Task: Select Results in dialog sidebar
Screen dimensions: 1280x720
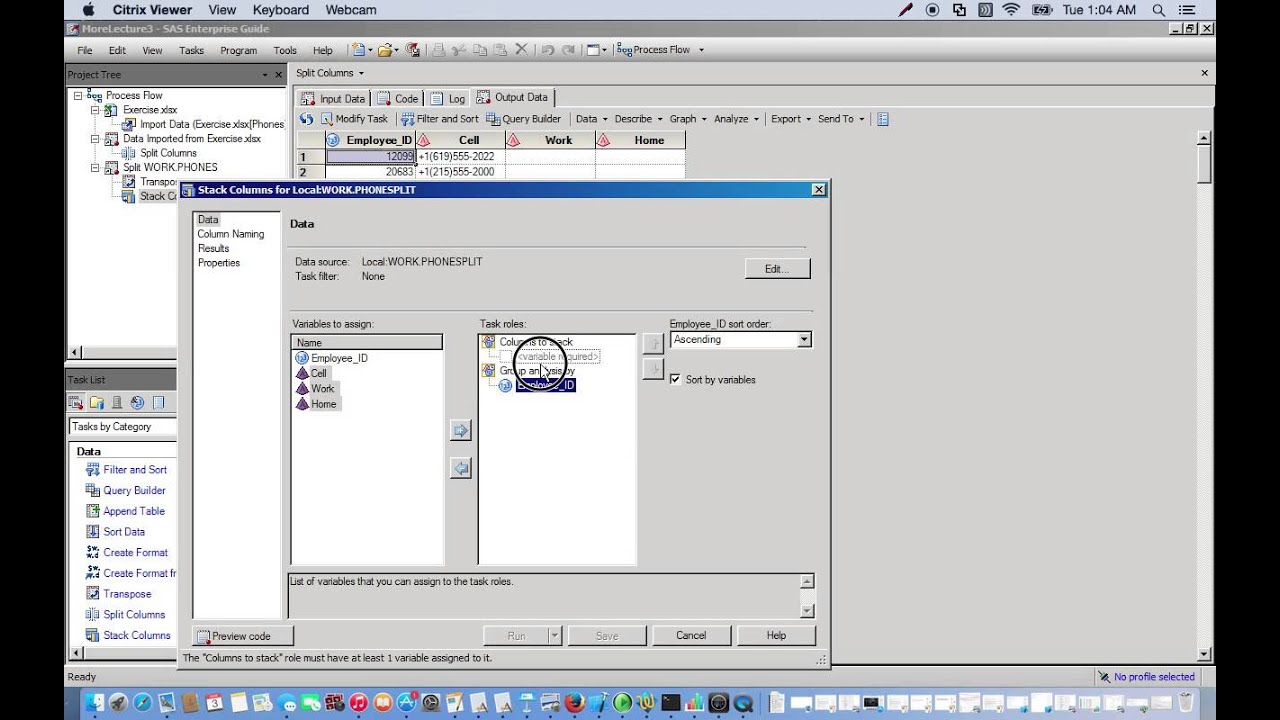Action: (x=213, y=248)
